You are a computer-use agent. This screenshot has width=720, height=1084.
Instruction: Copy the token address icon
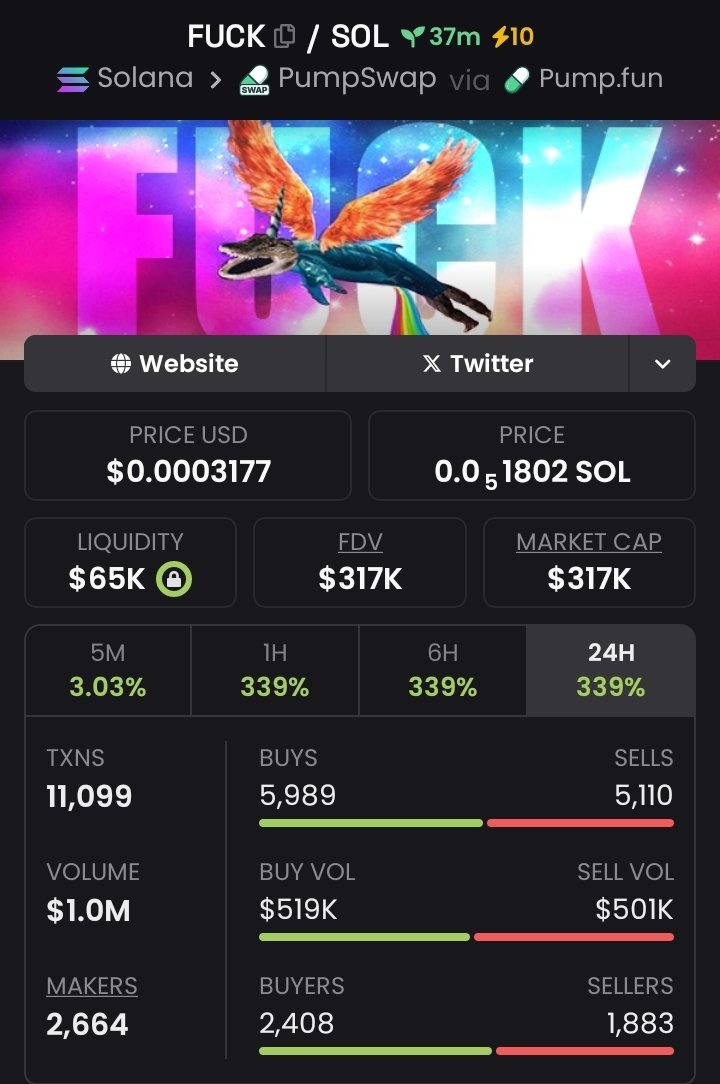[284, 36]
